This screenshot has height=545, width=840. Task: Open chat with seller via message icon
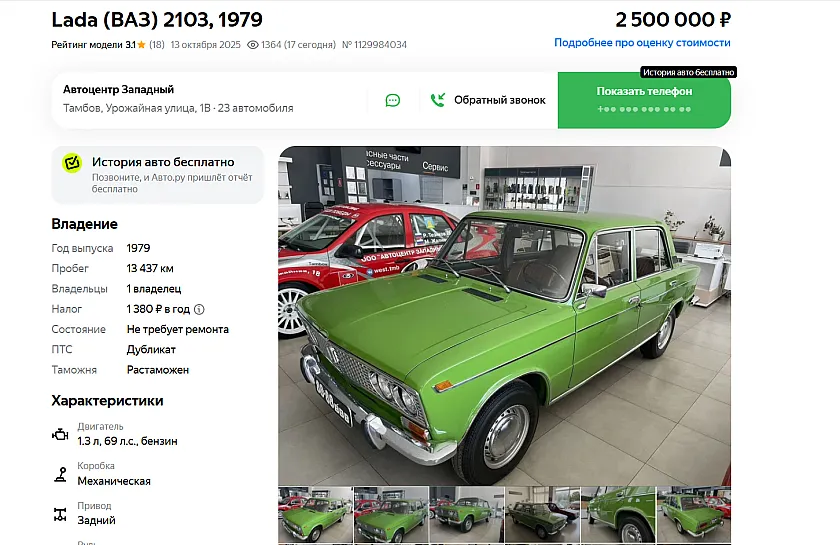pos(393,100)
